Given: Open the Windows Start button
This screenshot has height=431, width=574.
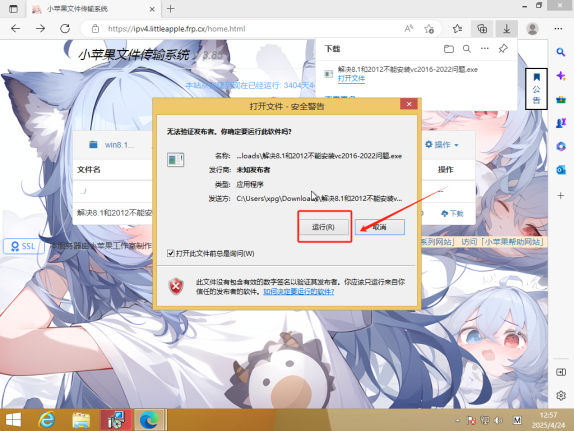Looking at the screenshot, I should [x=14, y=420].
